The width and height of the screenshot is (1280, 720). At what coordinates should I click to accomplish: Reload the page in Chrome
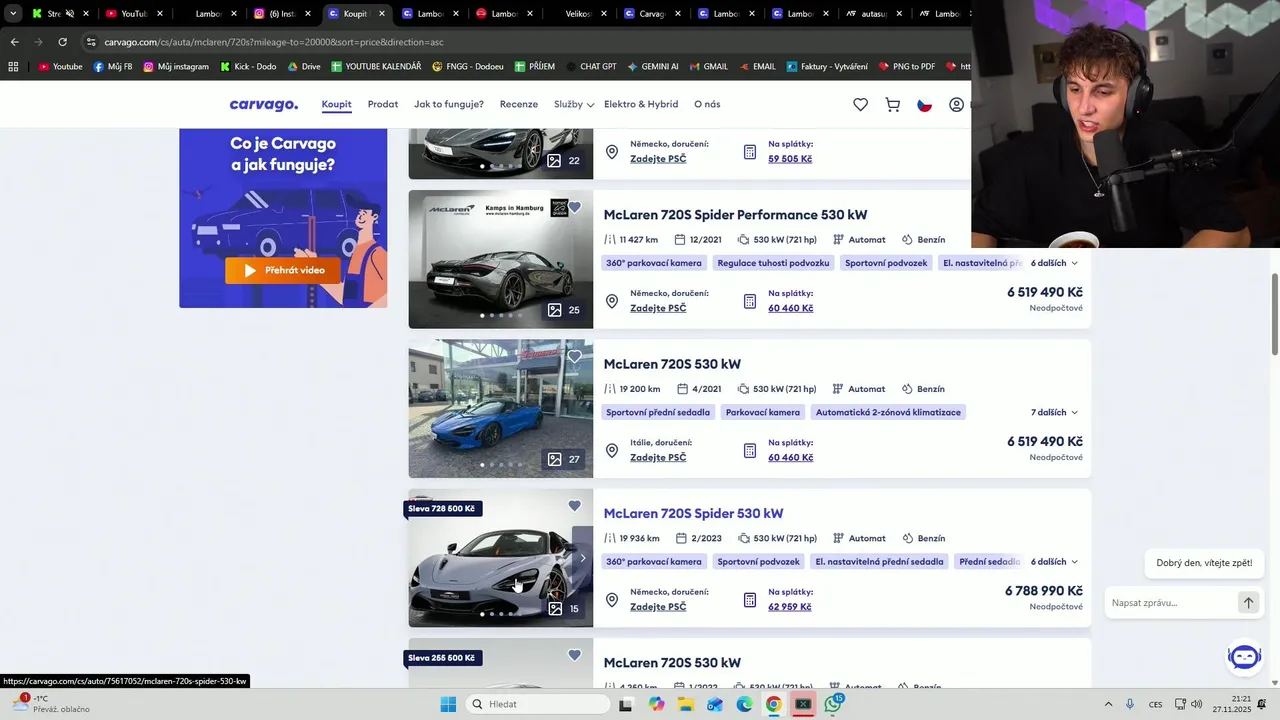tap(62, 42)
